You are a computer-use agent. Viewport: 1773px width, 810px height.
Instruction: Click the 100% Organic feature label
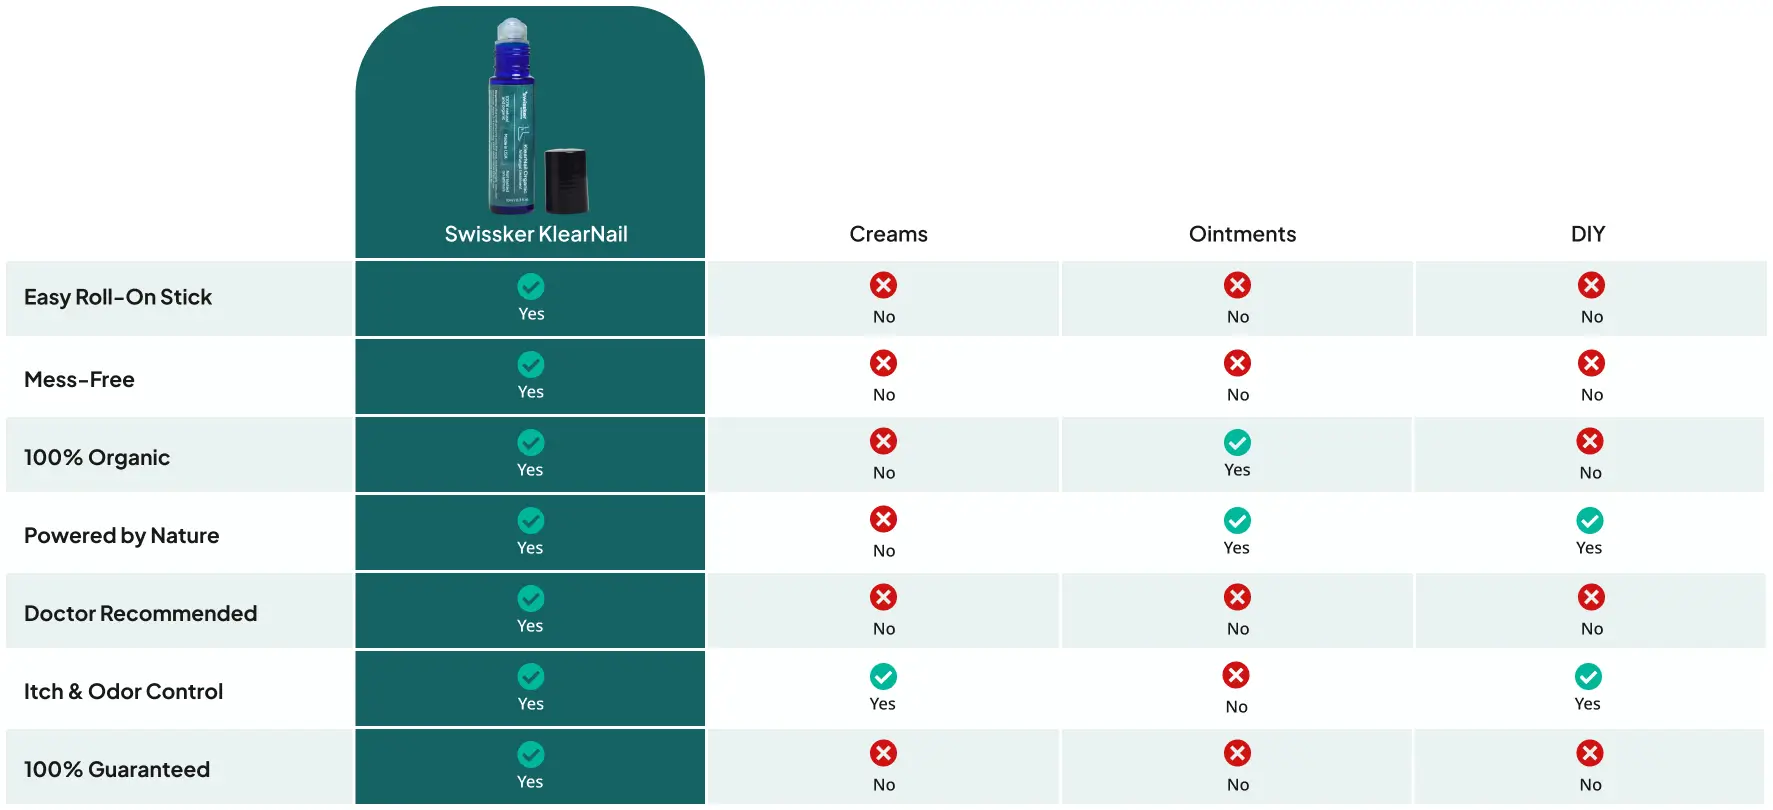(x=97, y=457)
